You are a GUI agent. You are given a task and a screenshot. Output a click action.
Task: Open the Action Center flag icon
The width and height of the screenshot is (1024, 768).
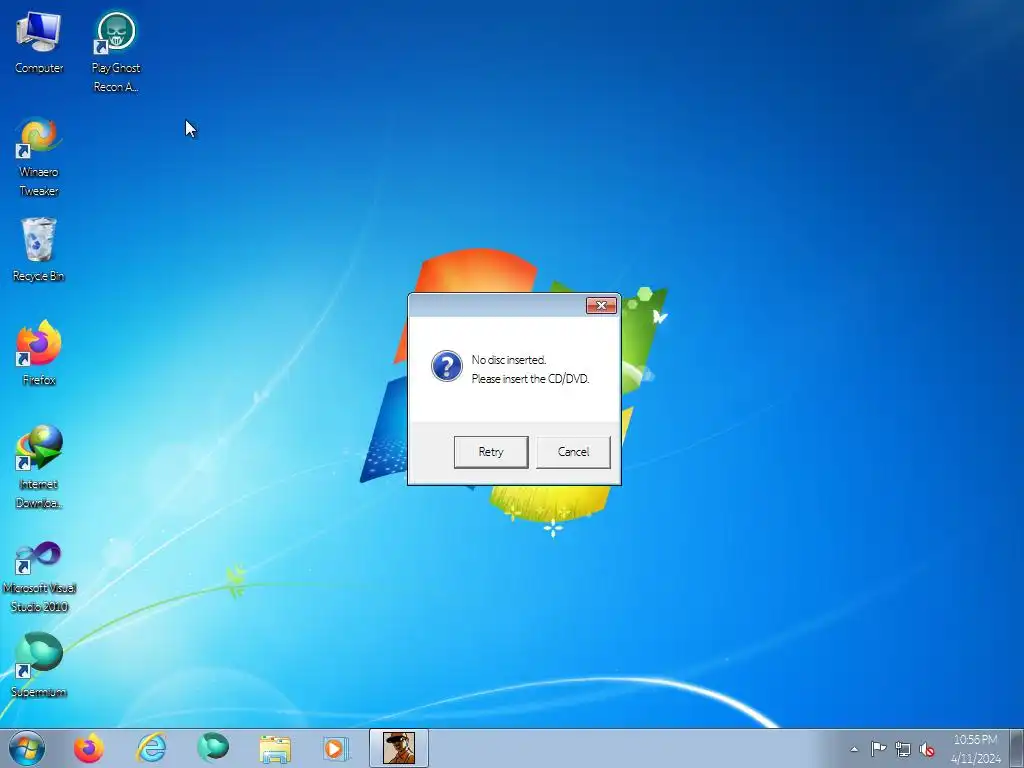coord(878,749)
